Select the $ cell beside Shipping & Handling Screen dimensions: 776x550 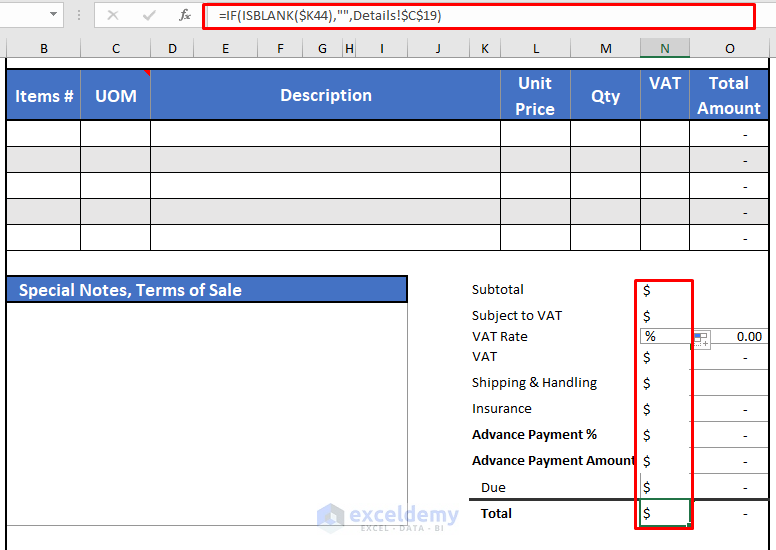[665, 383]
